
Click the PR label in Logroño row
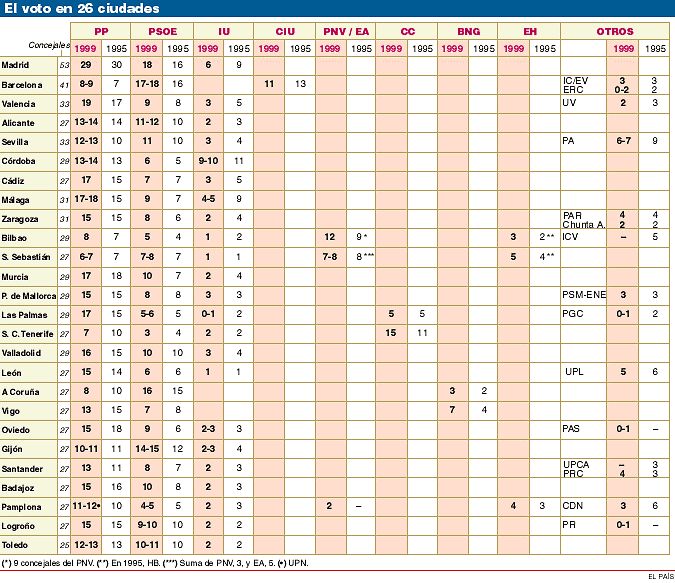click(569, 524)
